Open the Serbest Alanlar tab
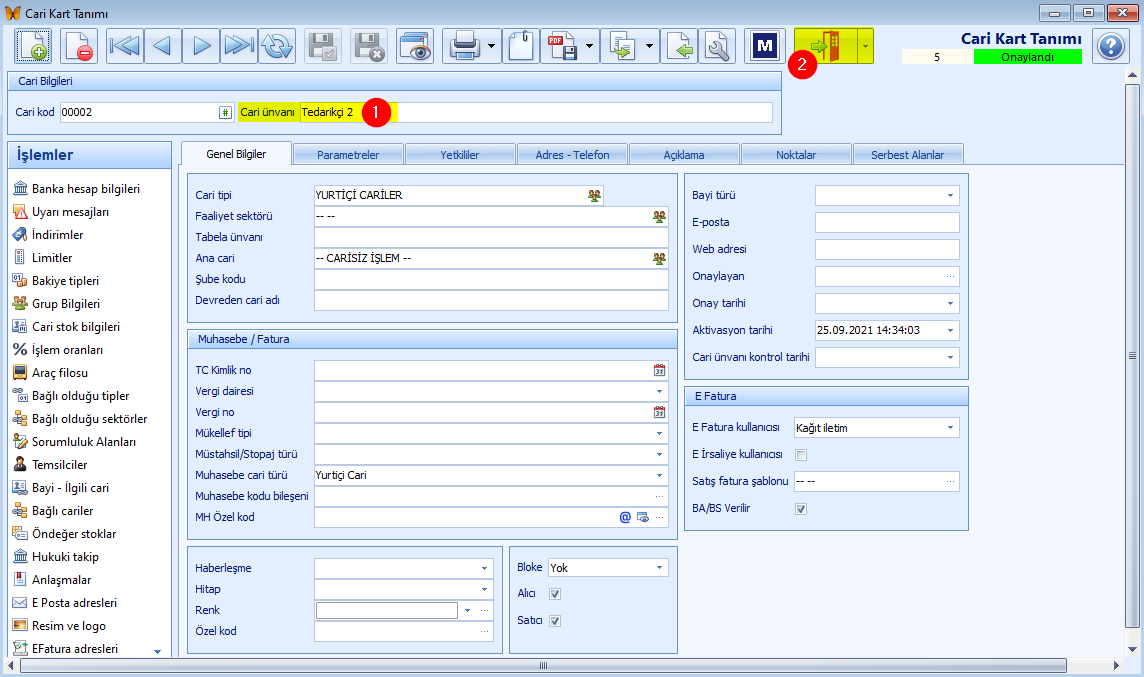The height and width of the screenshot is (677, 1144). point(908,155)
